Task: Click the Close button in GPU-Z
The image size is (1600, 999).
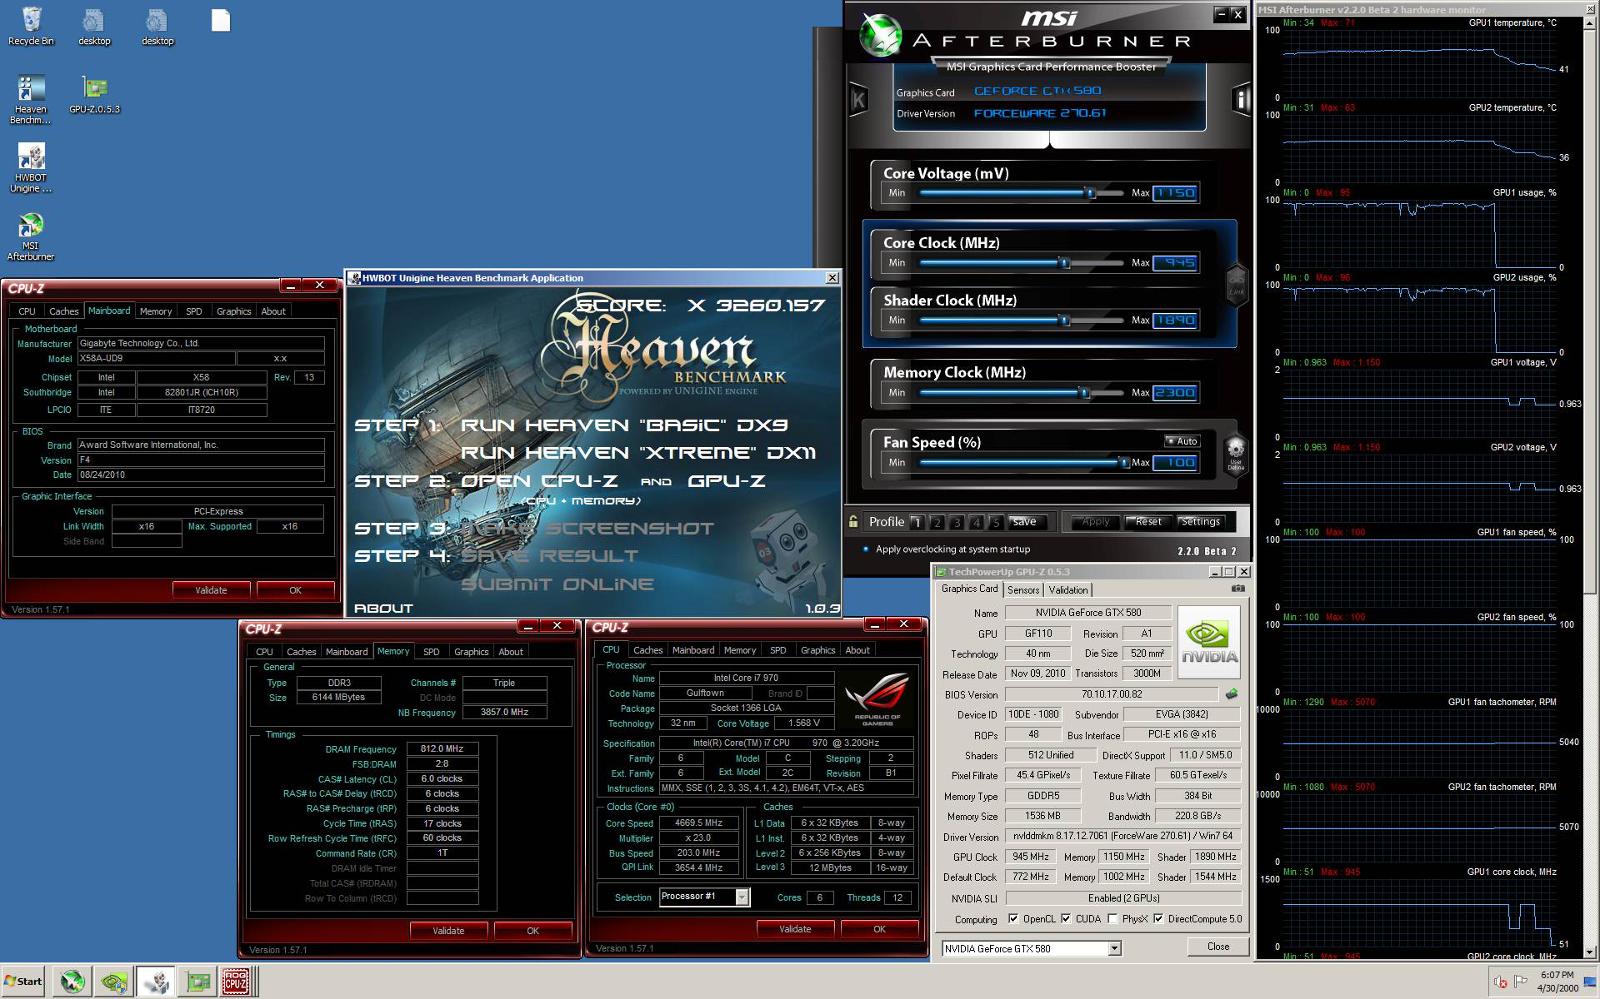Action: coord(1218,947)
